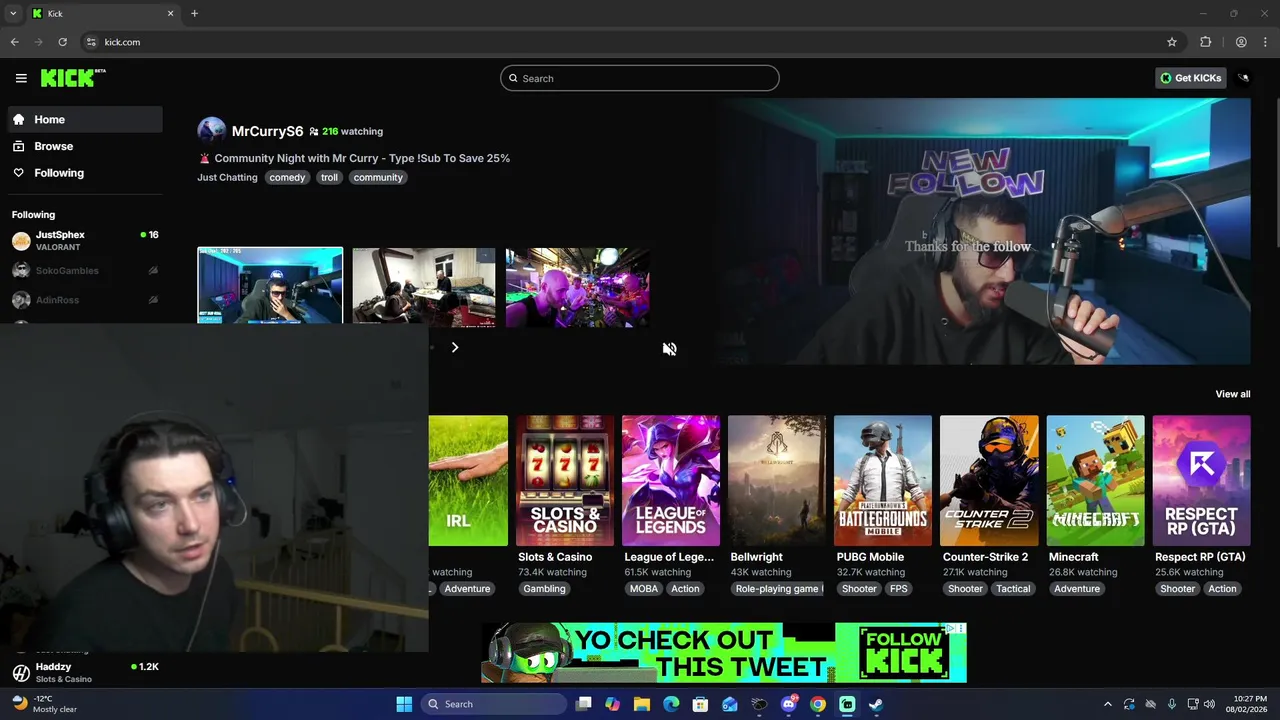
Task: Click Role-playing game tag under Bellwright
Action: coord(778,589)
